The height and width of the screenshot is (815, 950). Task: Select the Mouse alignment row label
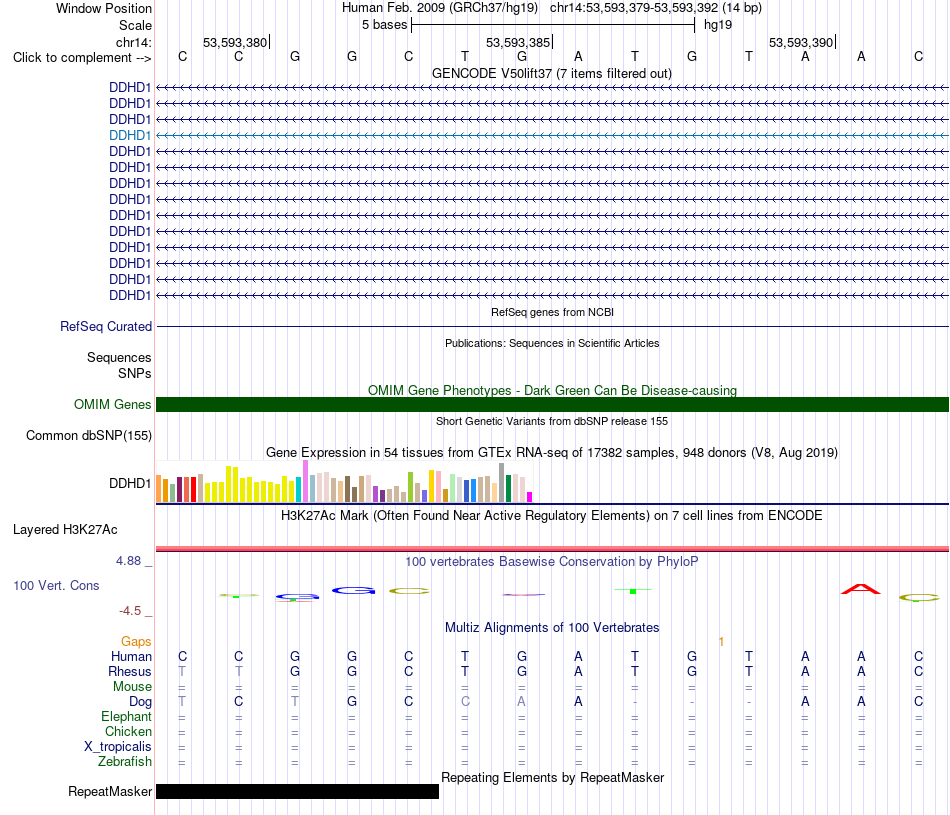click(x=132, y=687)
